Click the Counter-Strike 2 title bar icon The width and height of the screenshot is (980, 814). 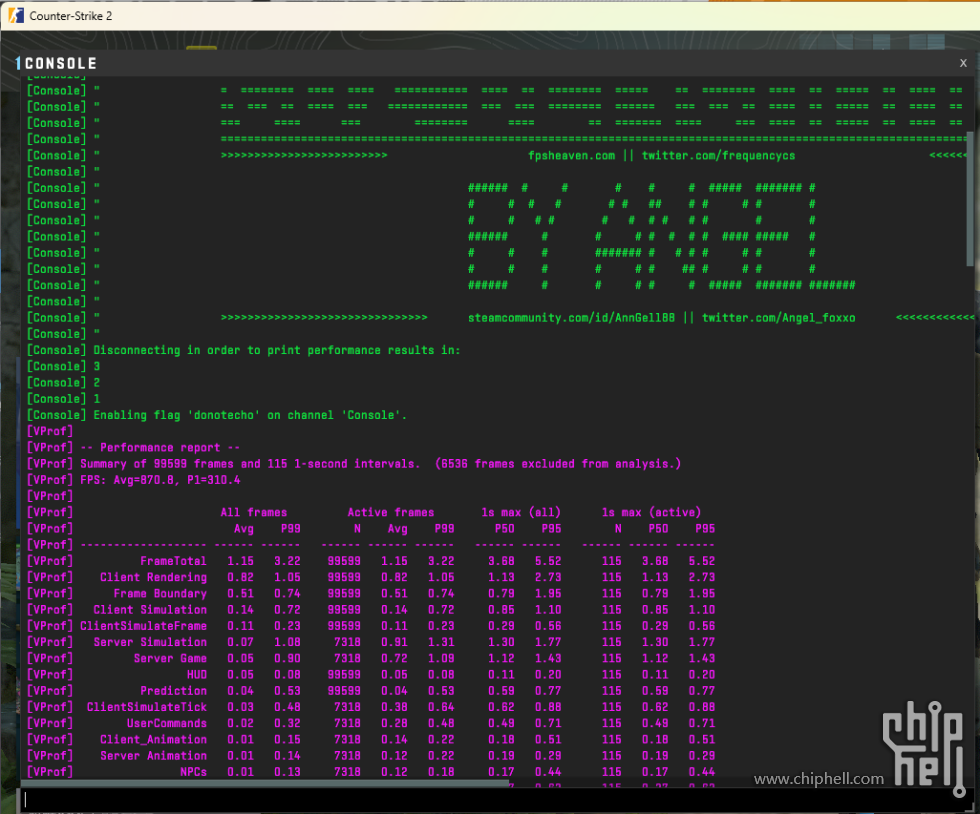point(16,15)
